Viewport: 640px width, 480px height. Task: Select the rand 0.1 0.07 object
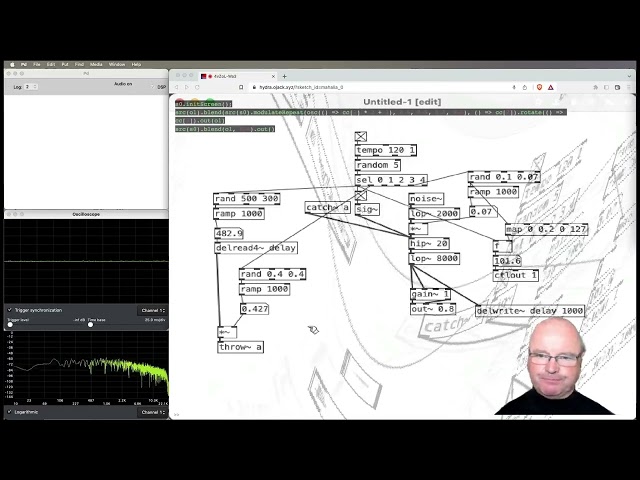[504, 177]
